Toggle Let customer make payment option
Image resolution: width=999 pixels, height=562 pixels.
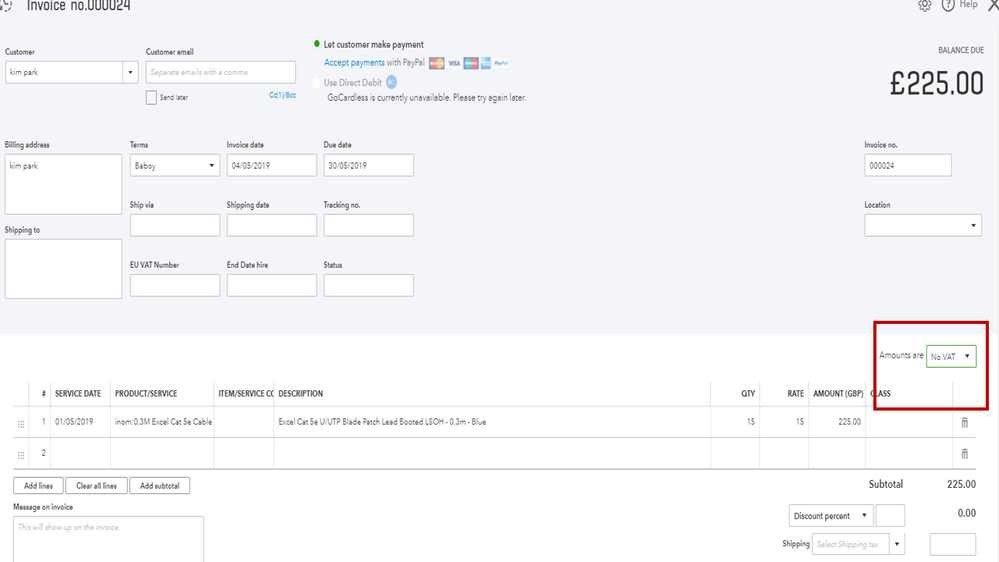pos(316,45)
